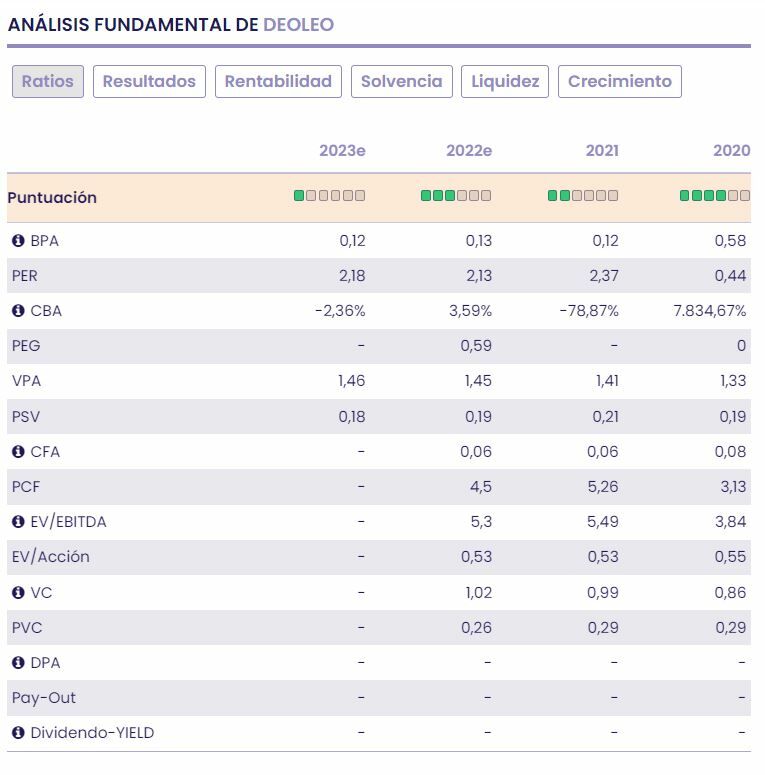Screen dimensions: 765x775
Task: Click the PER row label
Action: click(25, 276)
